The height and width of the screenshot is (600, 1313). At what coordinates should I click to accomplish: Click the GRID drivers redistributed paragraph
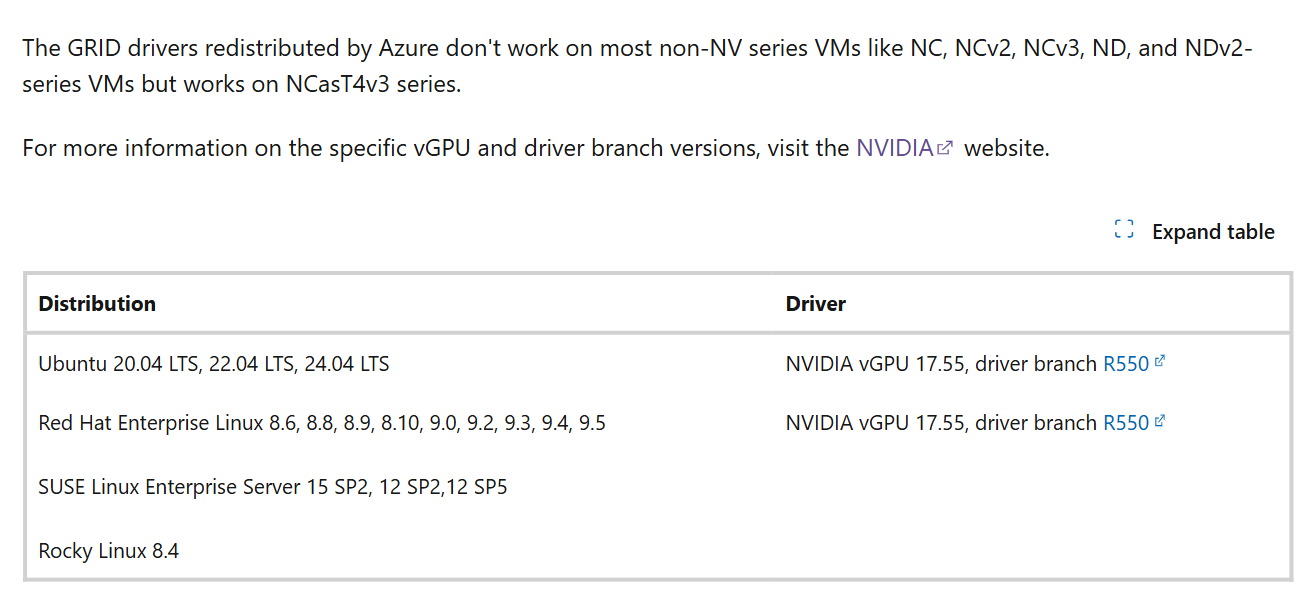click(638, 66)
